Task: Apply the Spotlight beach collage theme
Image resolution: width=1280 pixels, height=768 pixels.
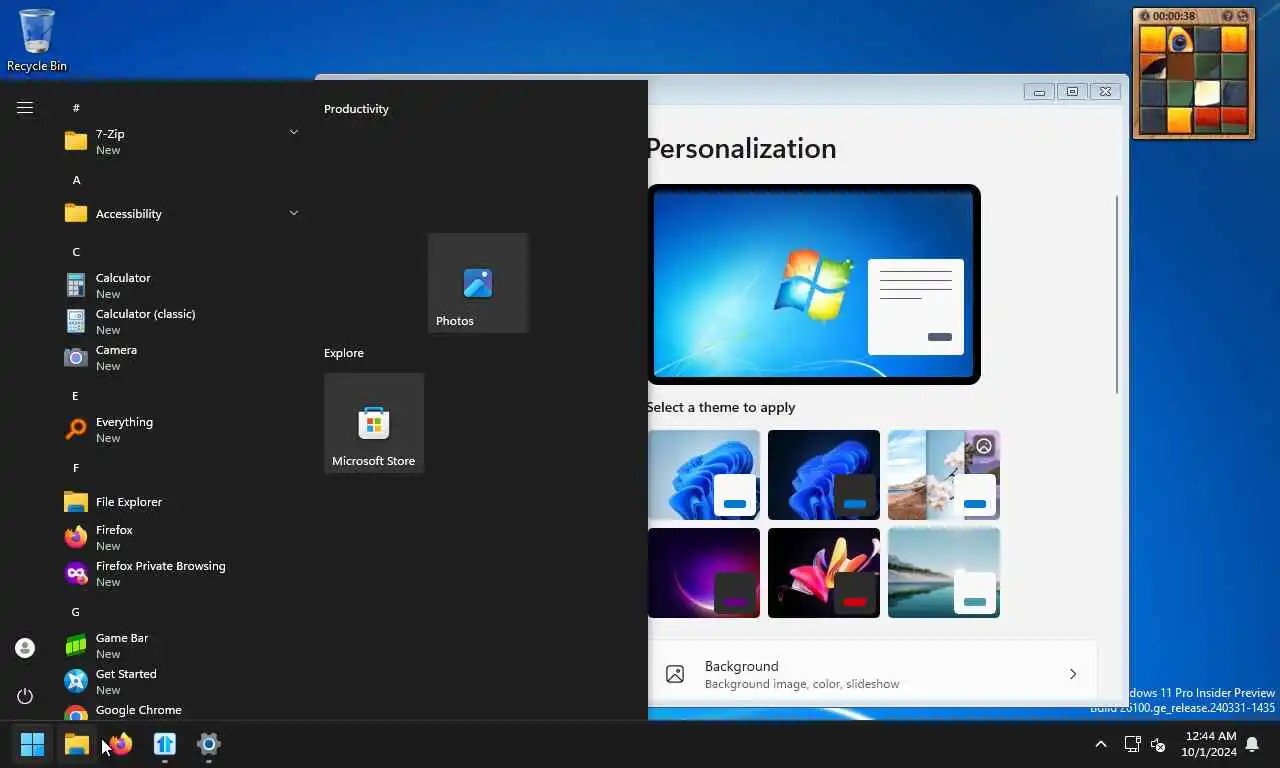Action: 944,475
